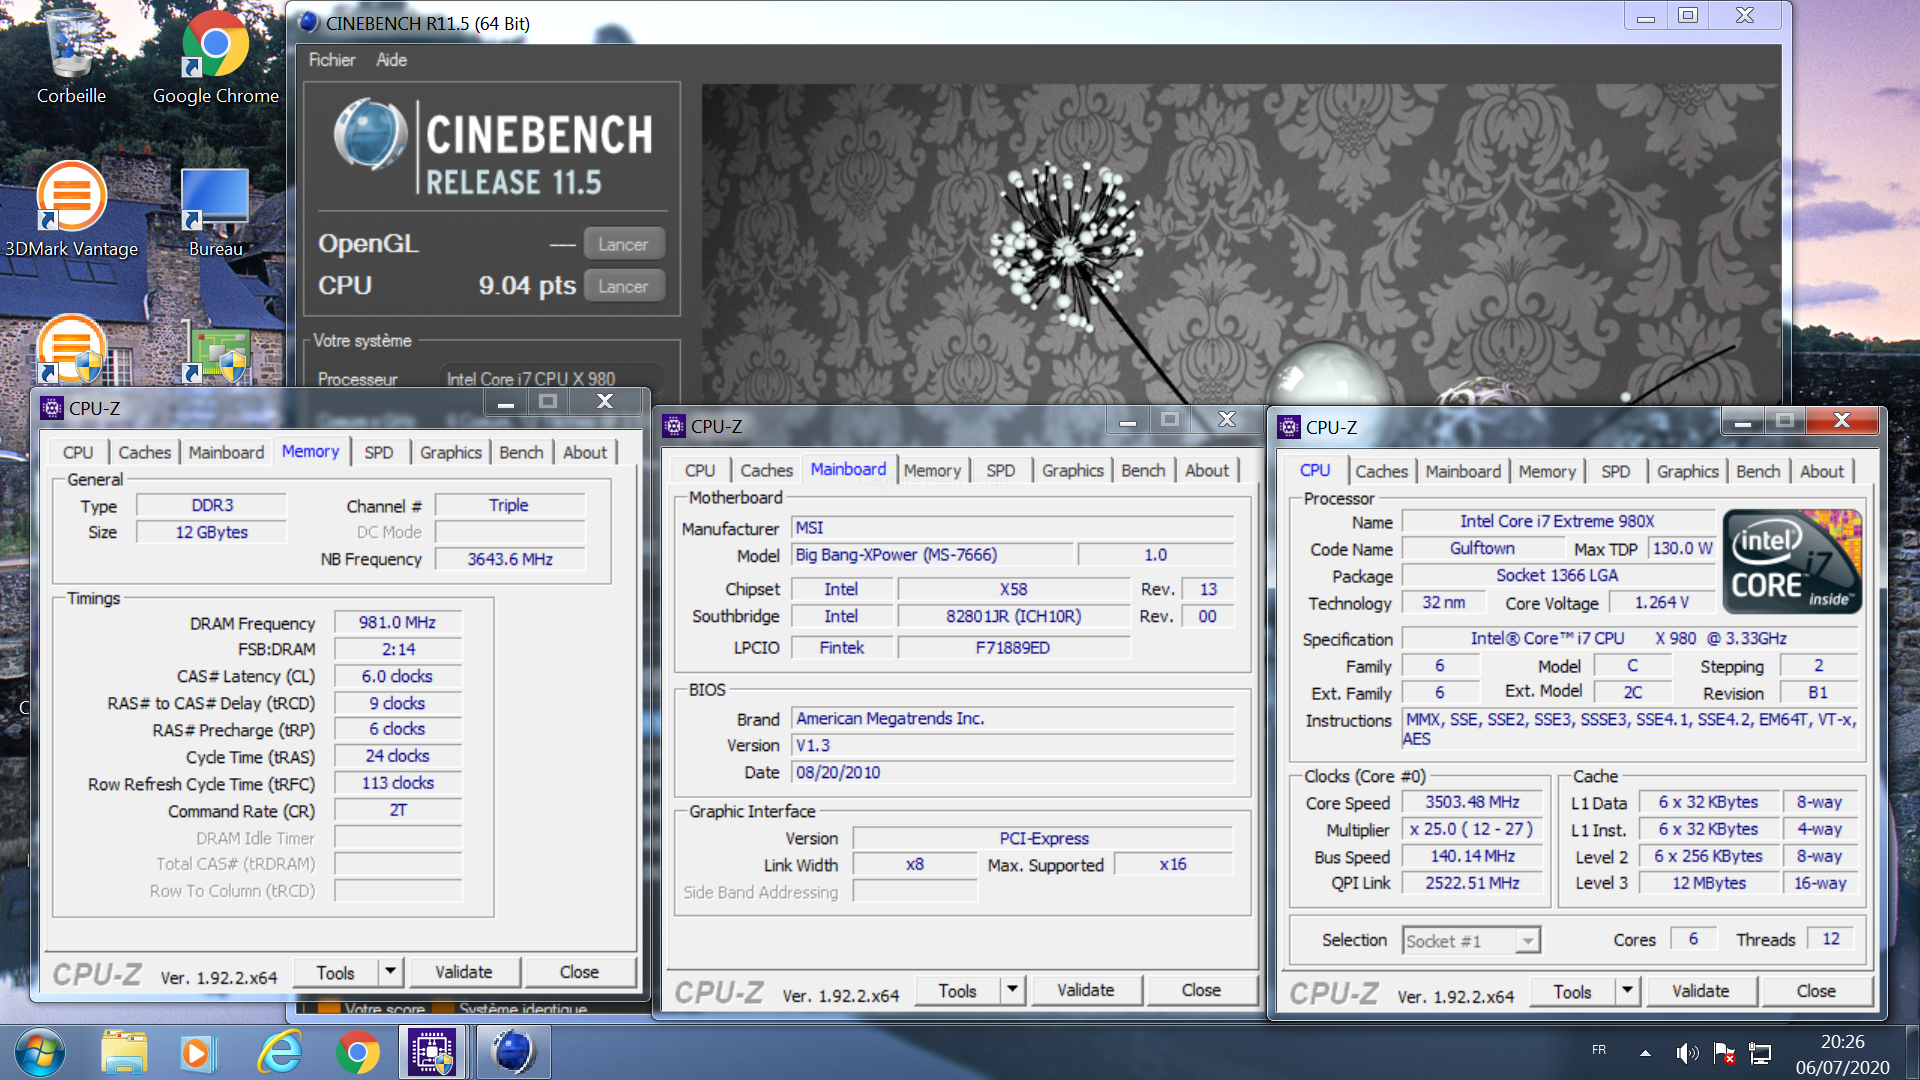
Task: Open the Aide menu in Cinebench
Action: click(x=391, y=60)
